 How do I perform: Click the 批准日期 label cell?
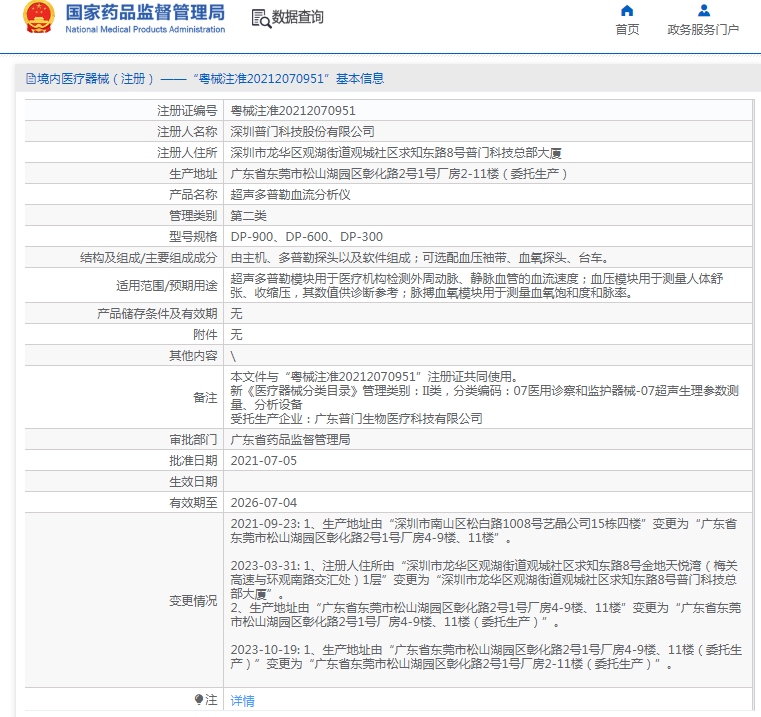click(124, 461)
